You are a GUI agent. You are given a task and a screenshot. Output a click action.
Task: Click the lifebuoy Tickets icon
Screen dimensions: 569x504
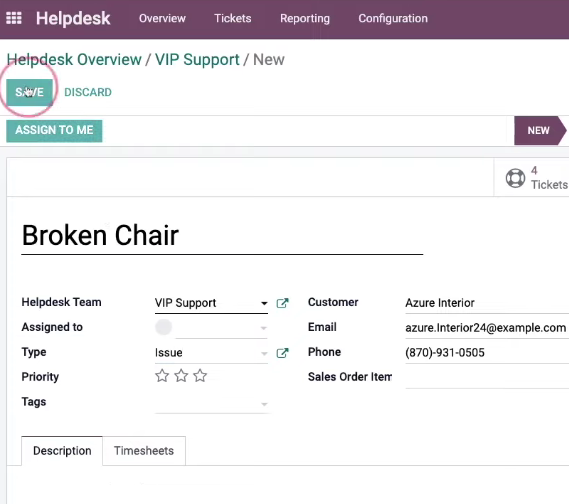click(515, 178)
